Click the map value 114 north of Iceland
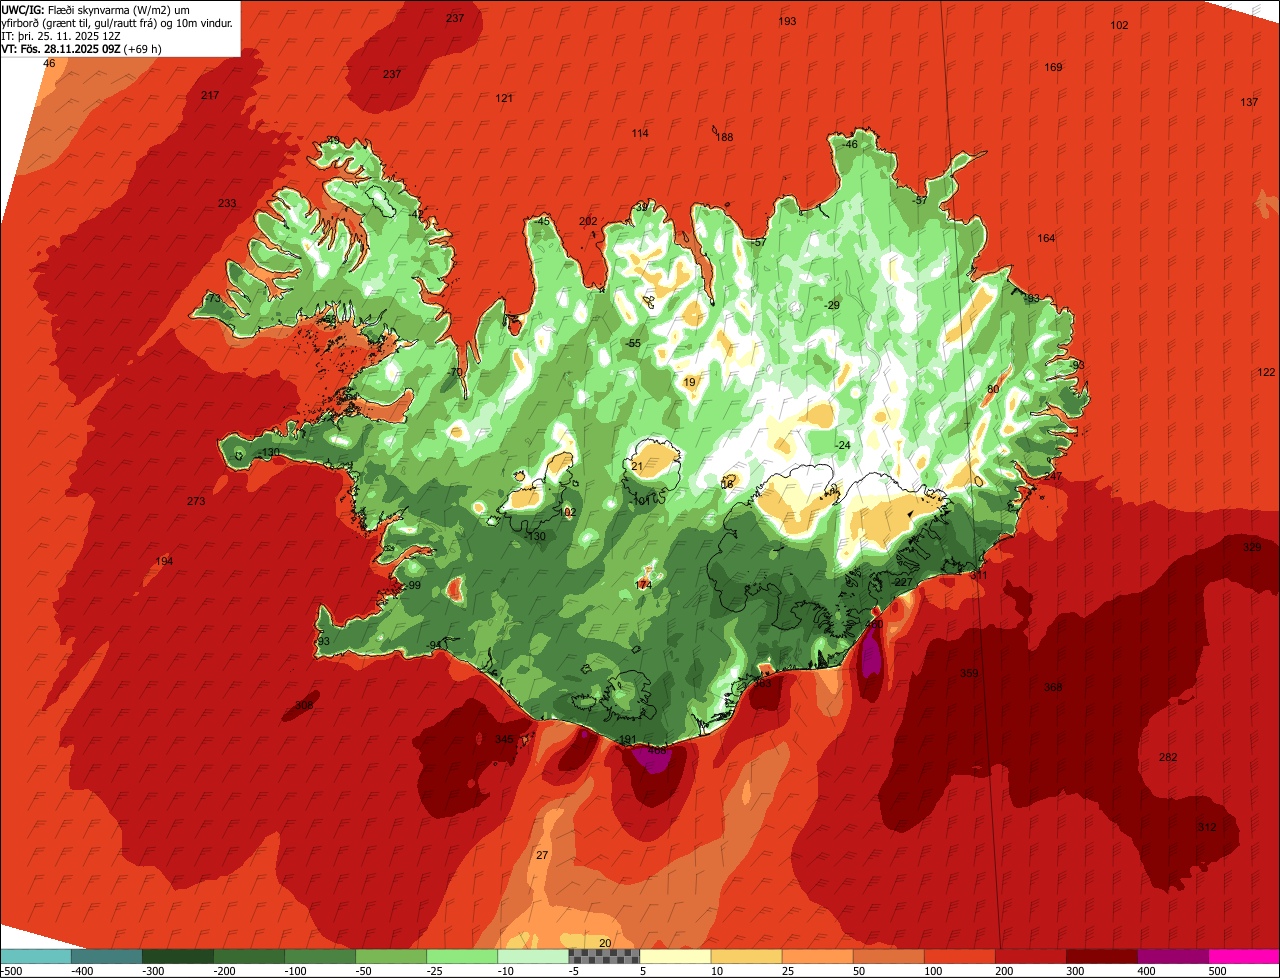Viewport: 1280px width, 978px height. pos(640,134)
